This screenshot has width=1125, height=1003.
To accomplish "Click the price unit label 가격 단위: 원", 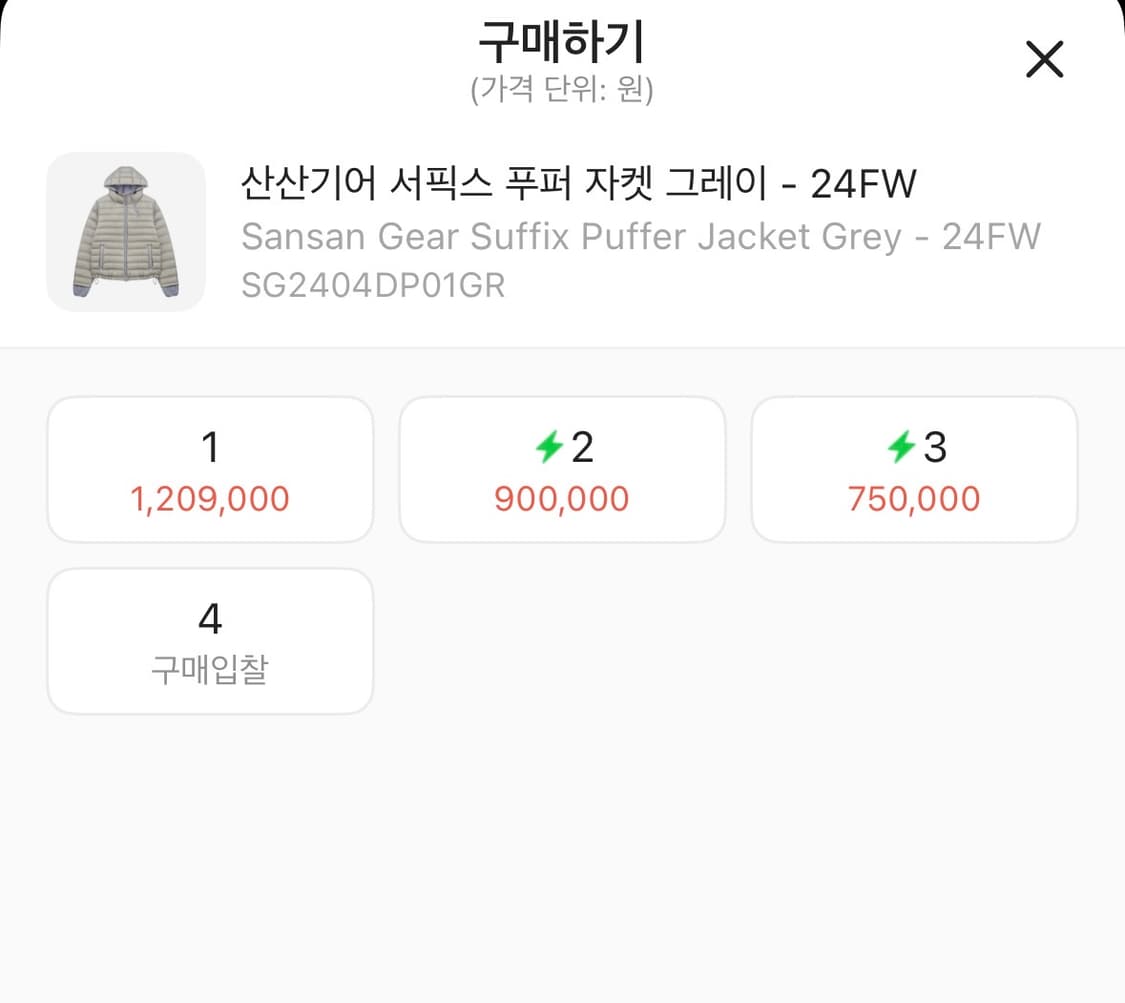I will 562,91.
